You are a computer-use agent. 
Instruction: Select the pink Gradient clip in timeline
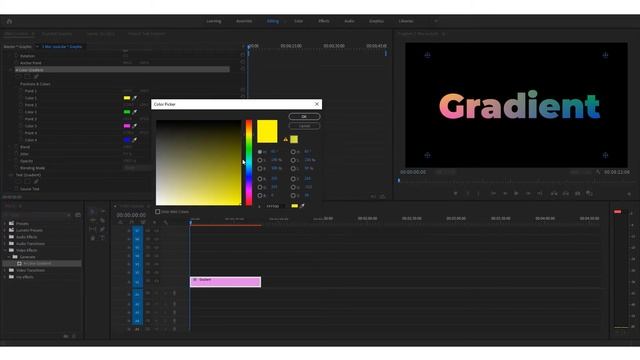225,282
